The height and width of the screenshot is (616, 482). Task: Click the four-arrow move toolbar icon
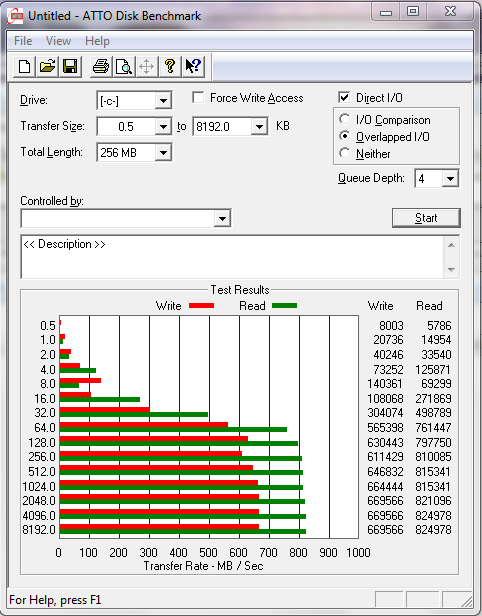point(147,66)
